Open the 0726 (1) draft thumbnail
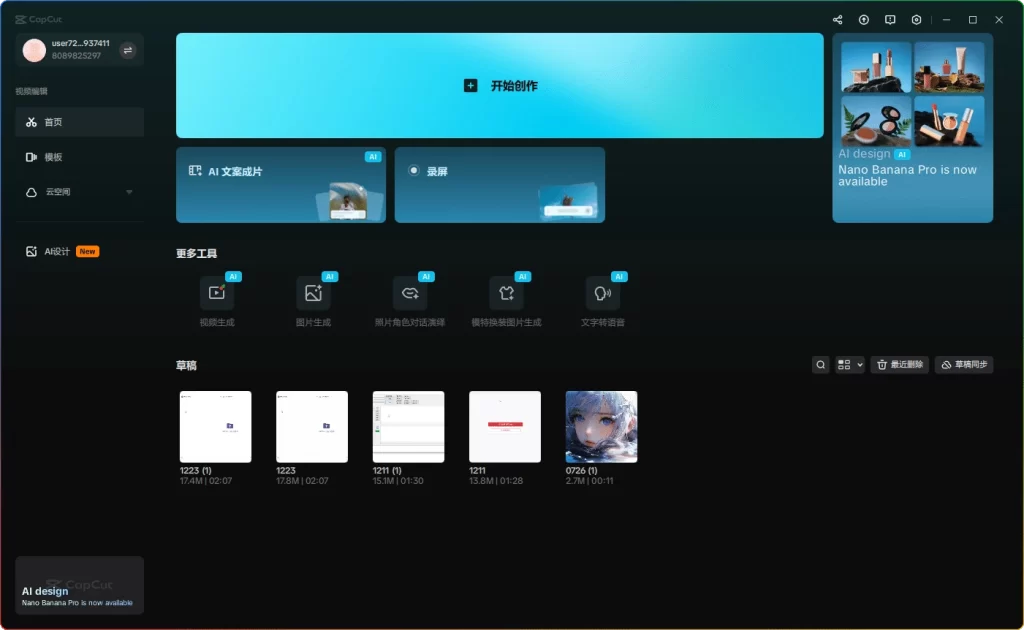This screenshot has width=1024, height=630. pos(600,424)
